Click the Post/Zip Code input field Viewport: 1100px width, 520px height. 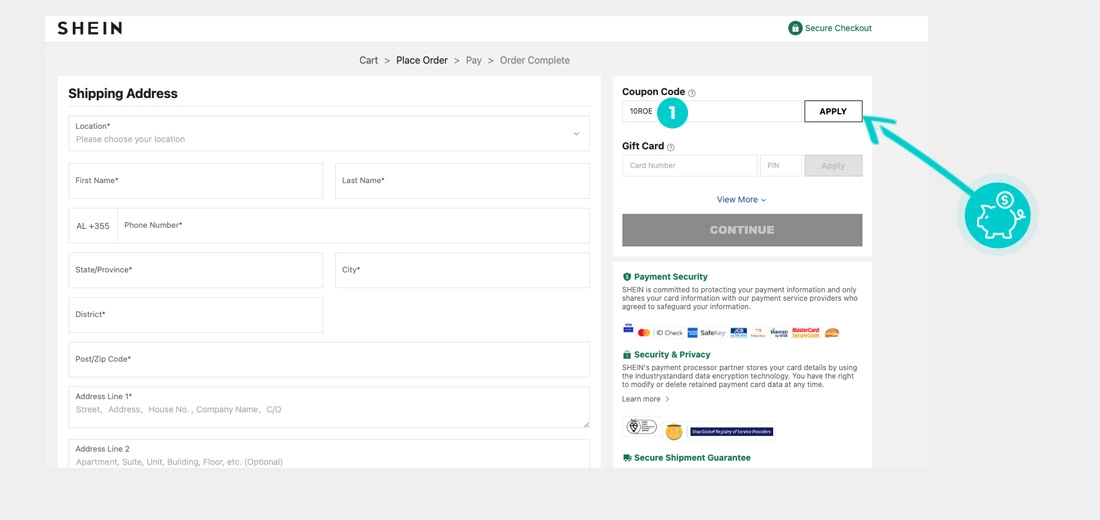pyautogui.click(x=329, y=359)
